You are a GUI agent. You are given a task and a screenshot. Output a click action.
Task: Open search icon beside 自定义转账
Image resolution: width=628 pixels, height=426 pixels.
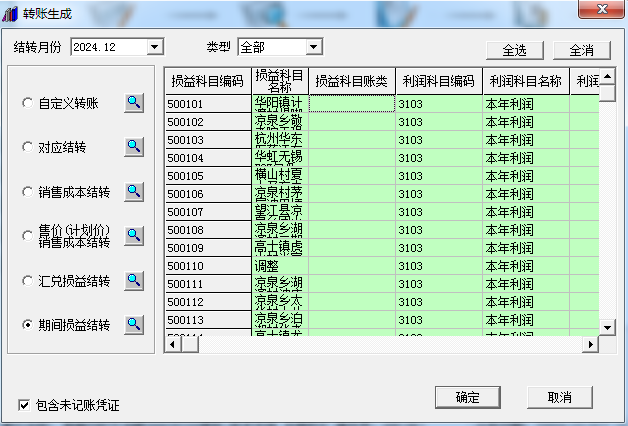(x=134, y=103)
